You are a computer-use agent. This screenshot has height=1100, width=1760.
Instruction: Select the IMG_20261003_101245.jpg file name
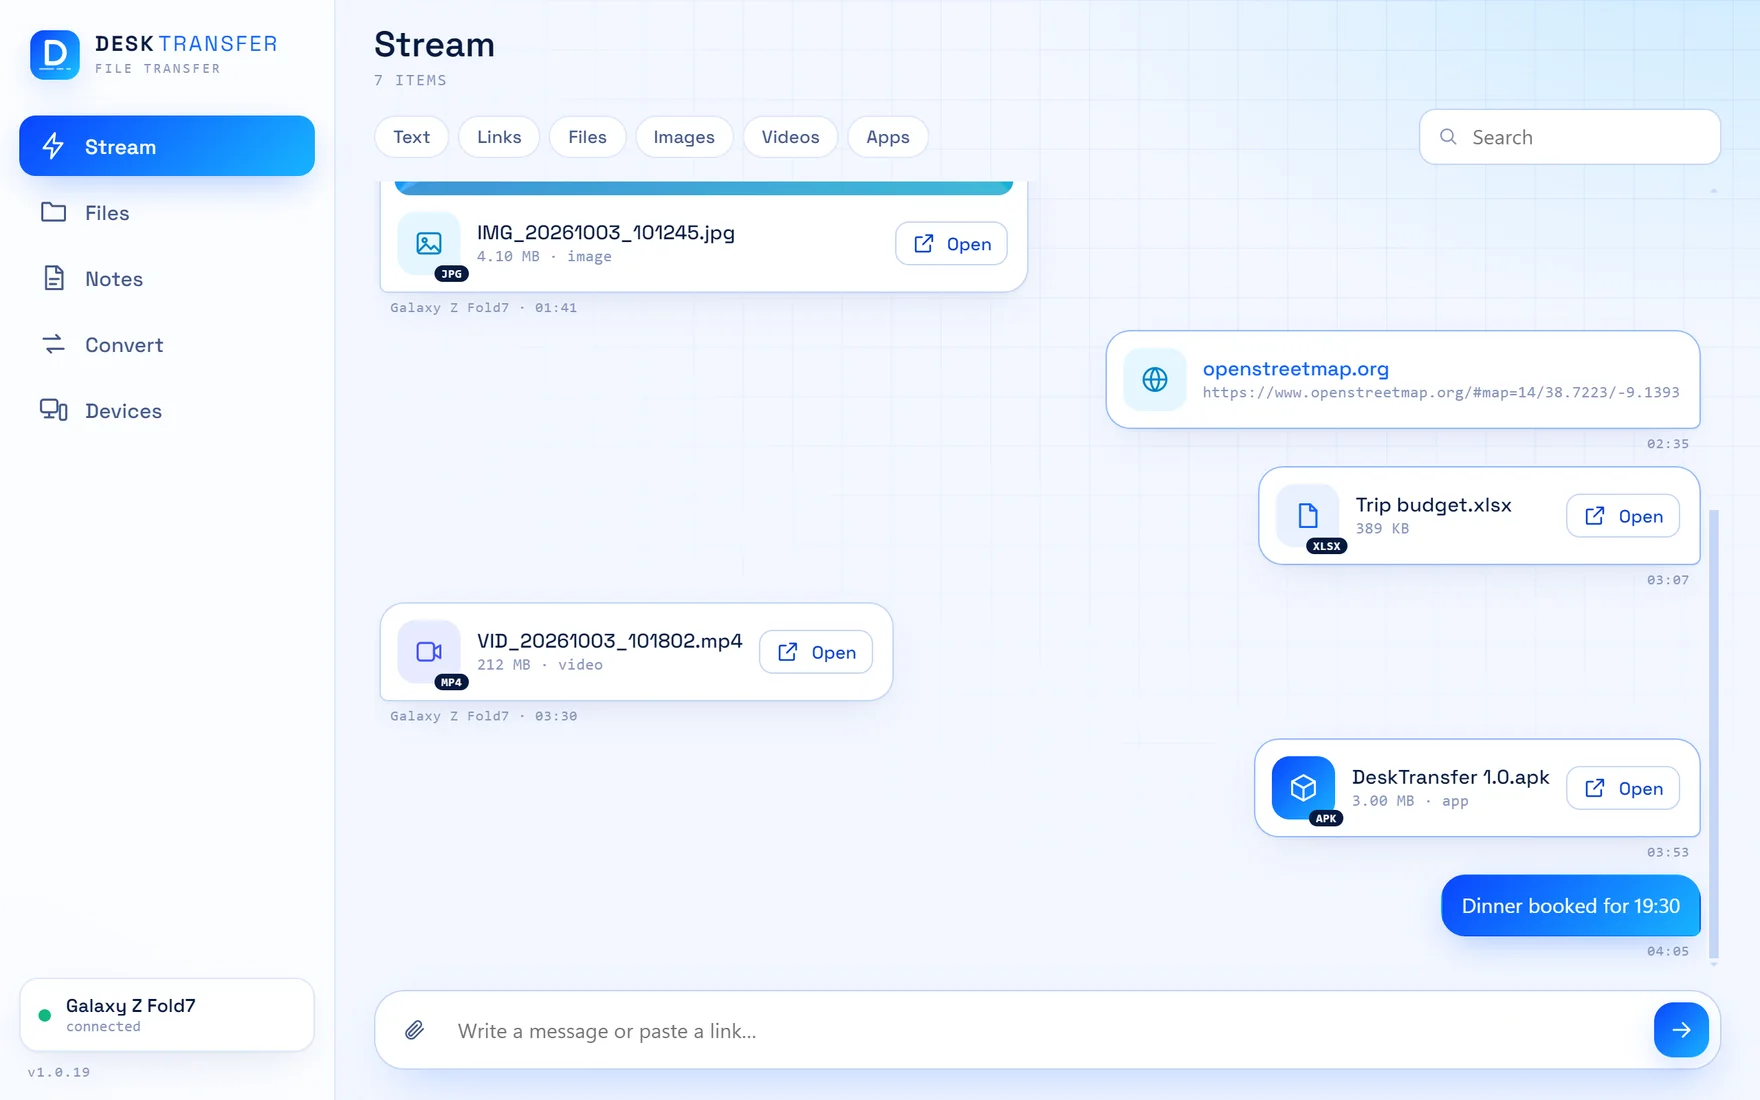coord(606,233)
